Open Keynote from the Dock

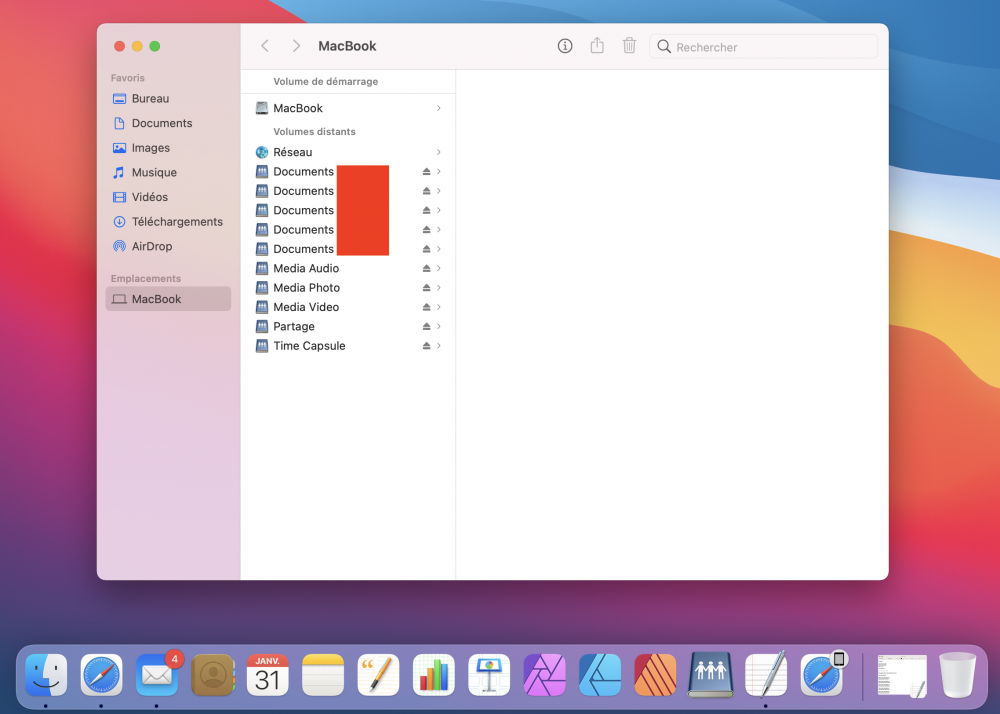point(489,675)
